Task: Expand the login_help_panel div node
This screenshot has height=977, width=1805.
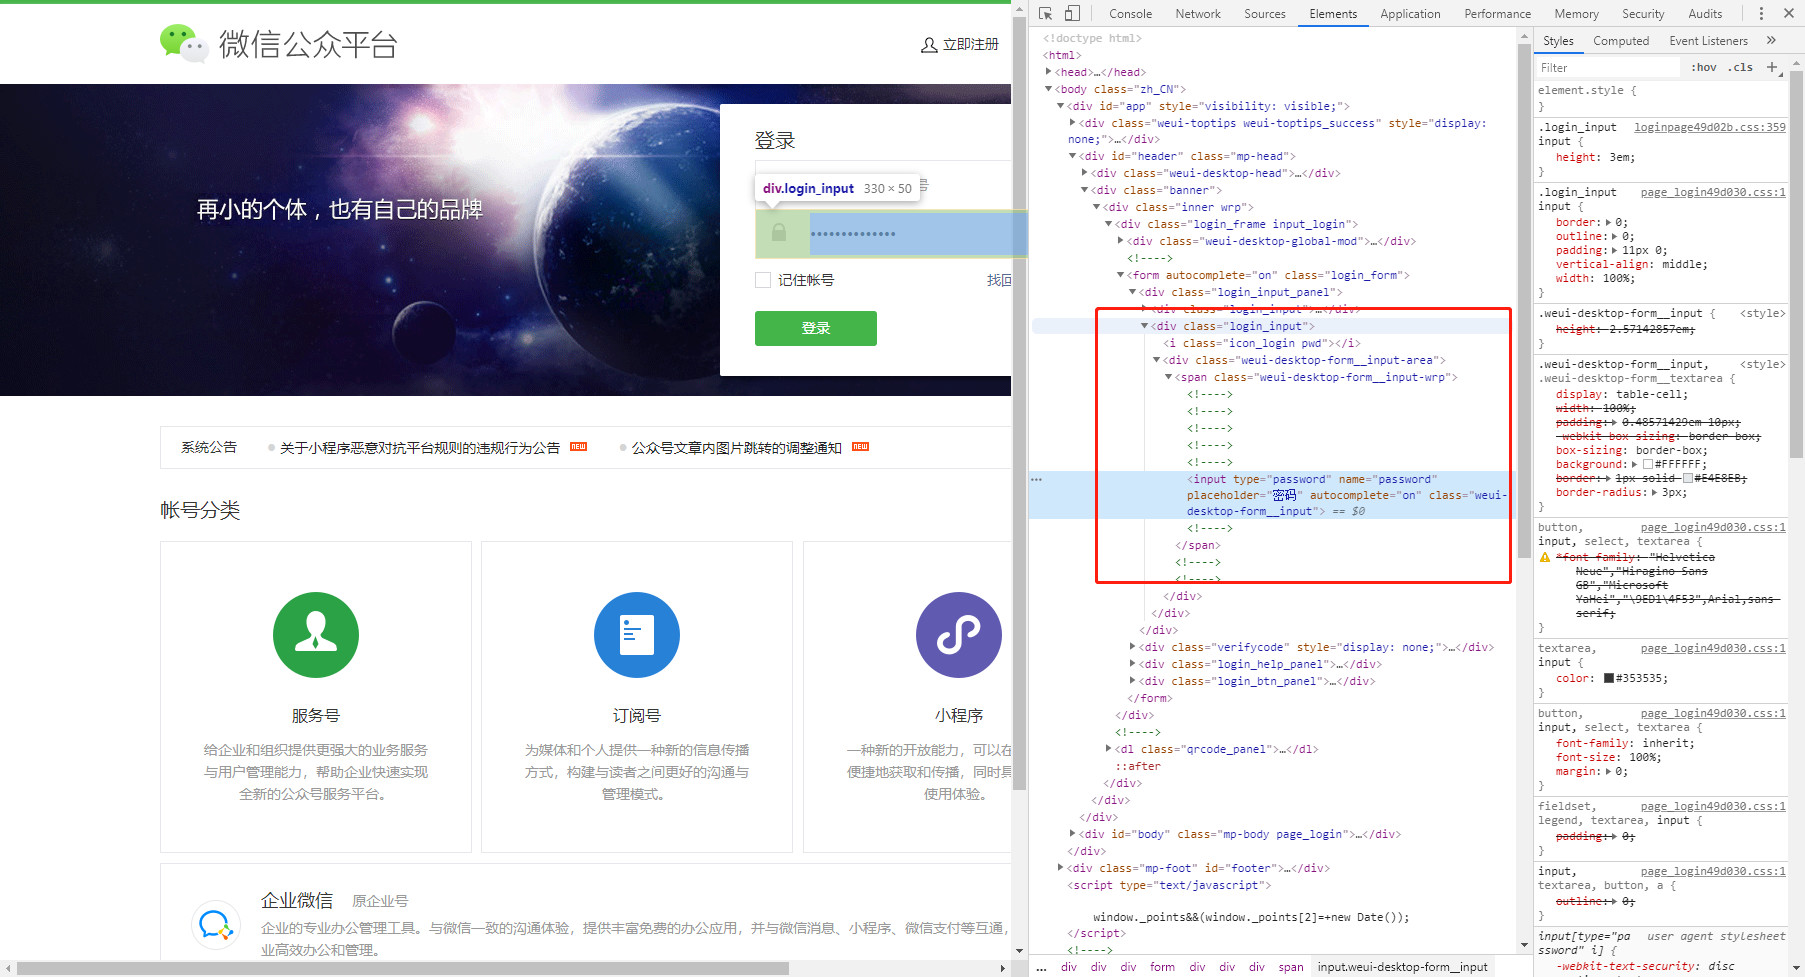Action: coord(1132,664)
